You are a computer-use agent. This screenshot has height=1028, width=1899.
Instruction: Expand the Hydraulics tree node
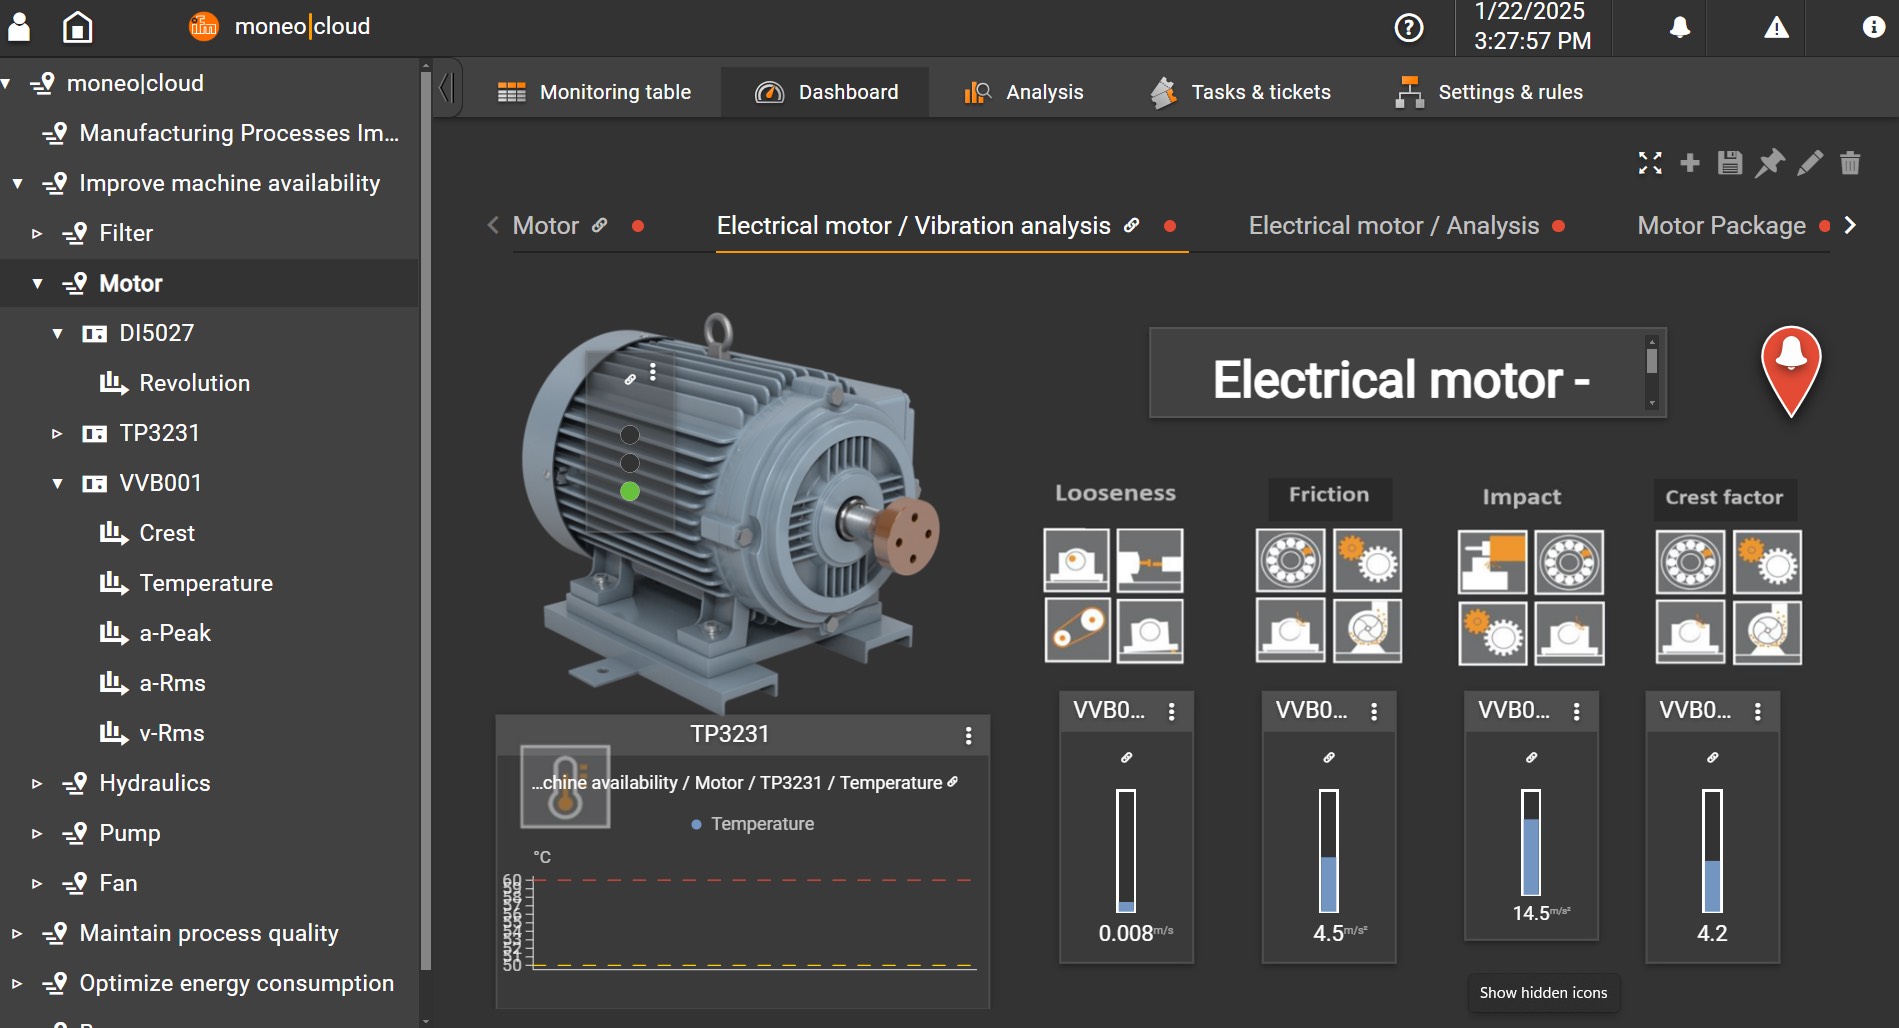point(37,784)
